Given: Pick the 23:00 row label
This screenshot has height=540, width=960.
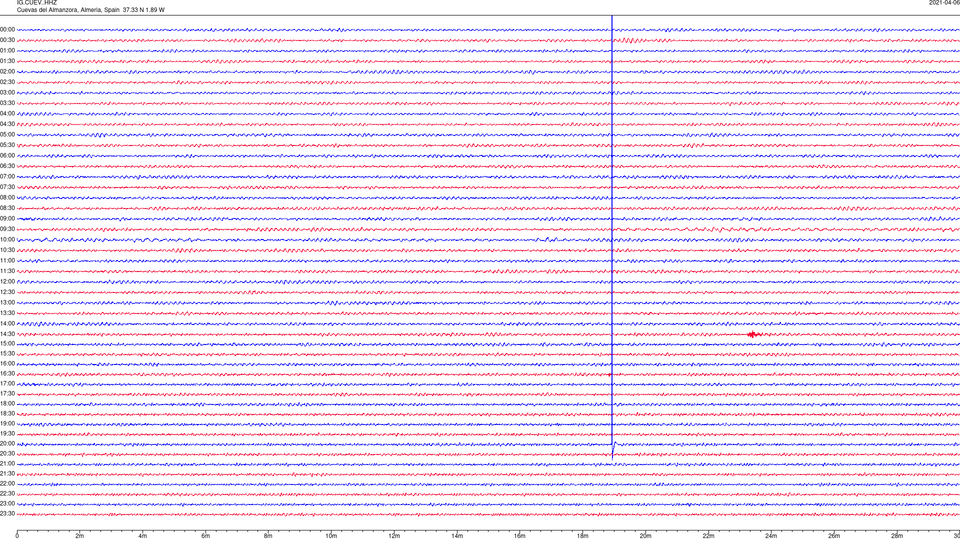Looking at the screenshot, I should click(7, 504).
